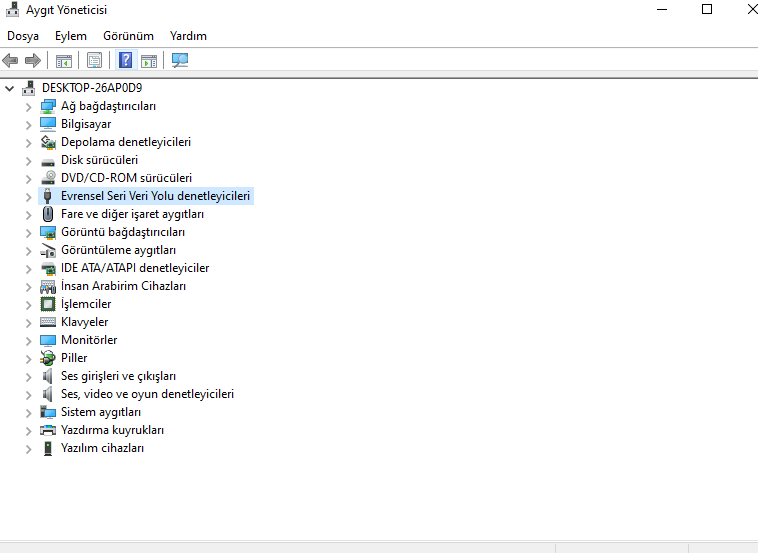758x553 pixels.
Task: Click the Monitörler monitor icon
Action: coord(48,340)
